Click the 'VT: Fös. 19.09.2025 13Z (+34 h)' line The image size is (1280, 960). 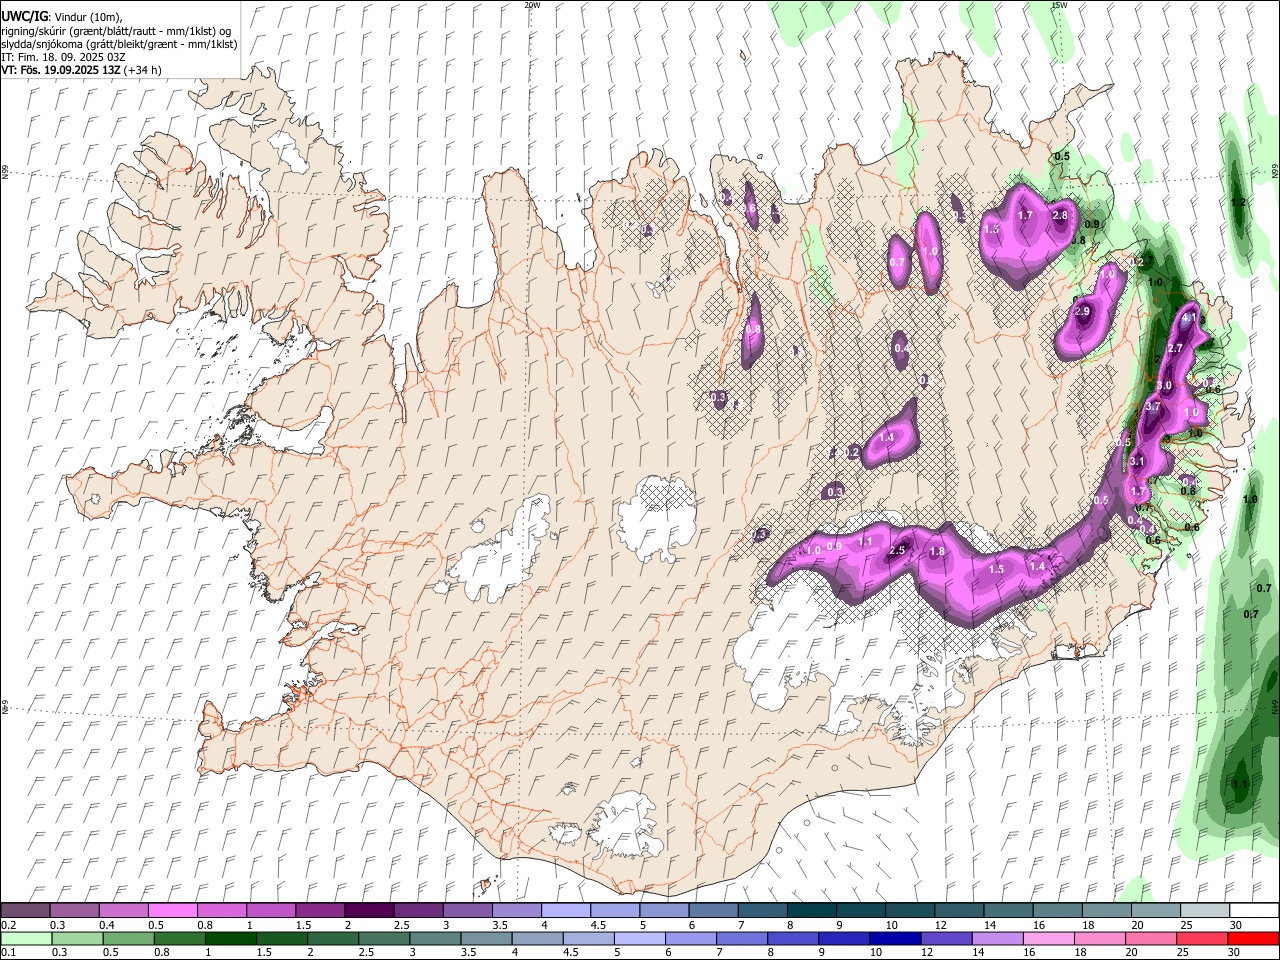(81, 70)
